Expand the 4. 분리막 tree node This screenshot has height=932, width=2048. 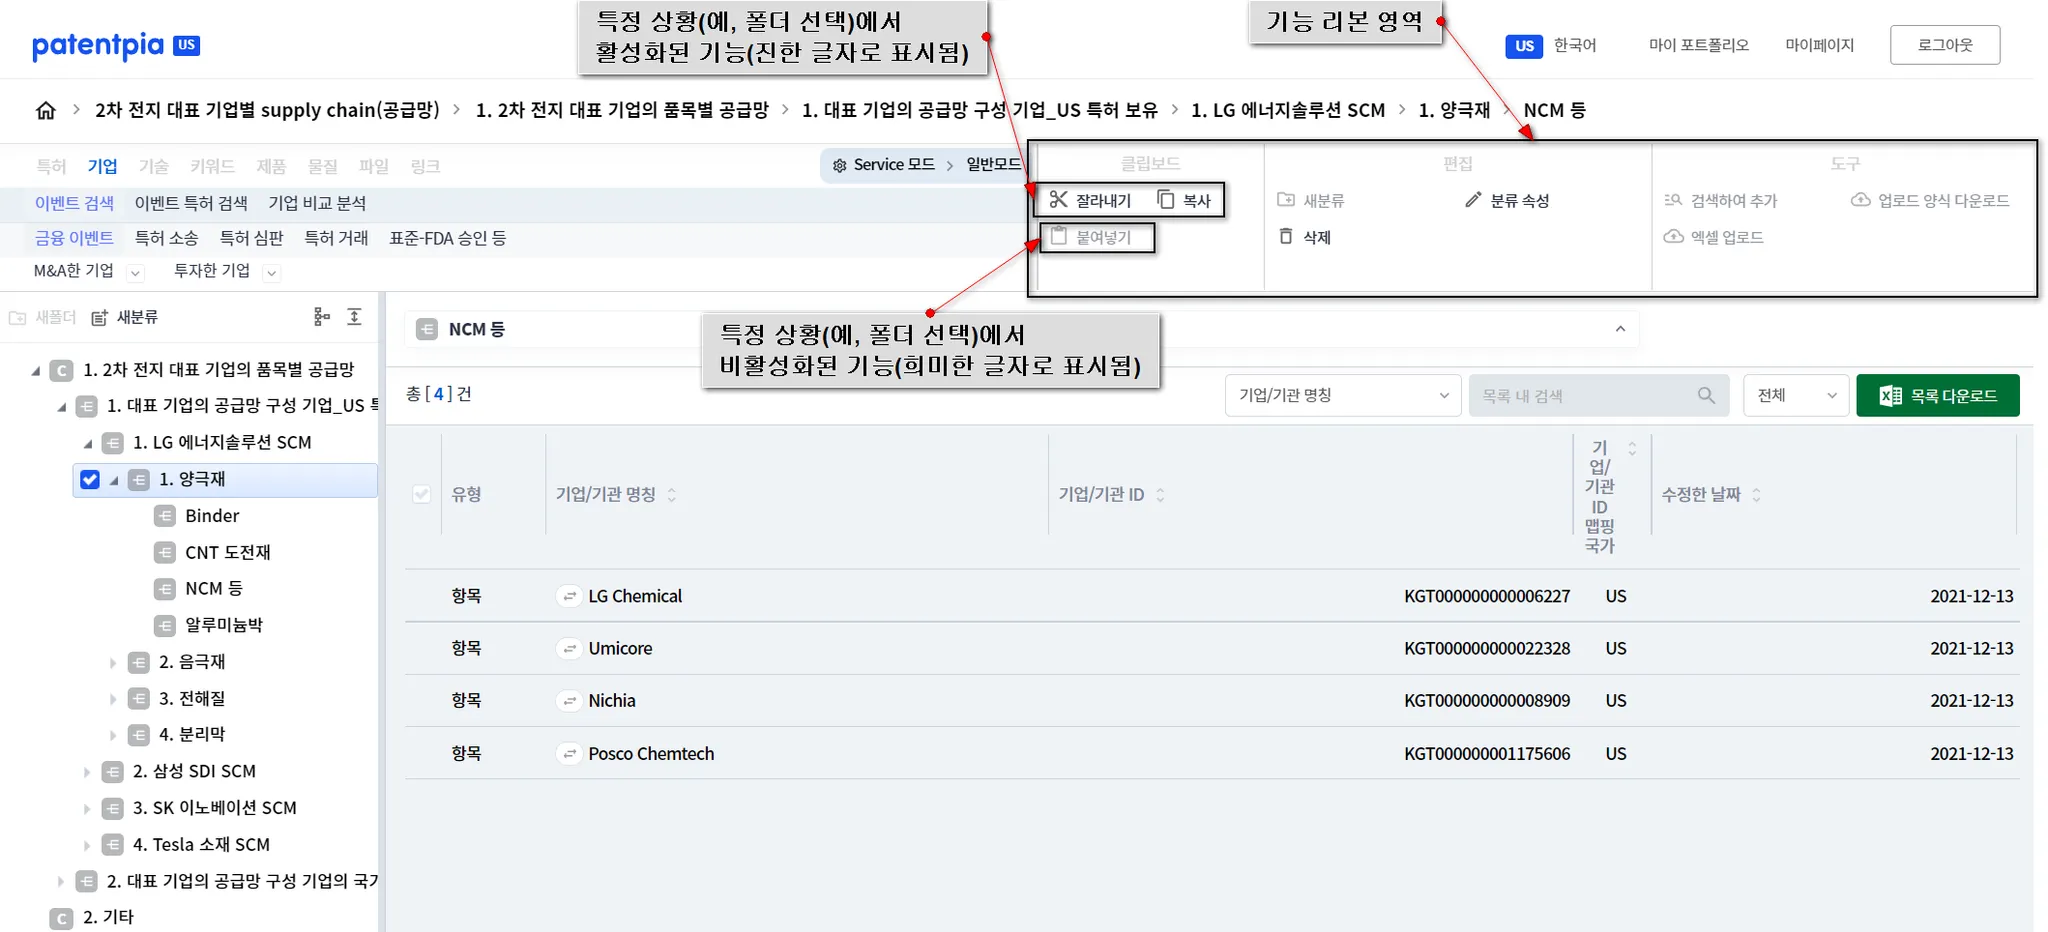[x=113, y=735]
